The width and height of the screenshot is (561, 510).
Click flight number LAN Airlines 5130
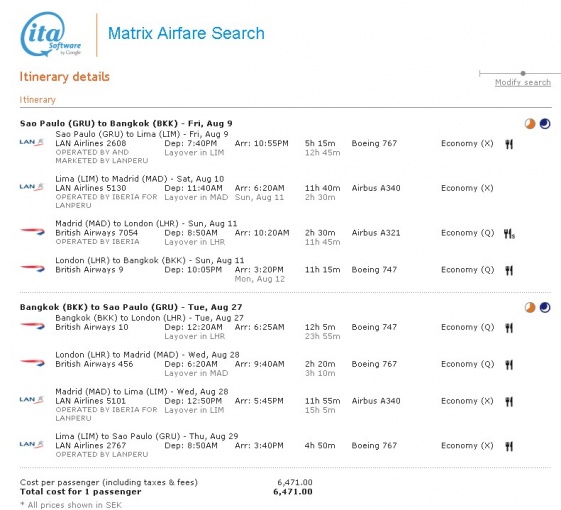click(x=91, y=188)
